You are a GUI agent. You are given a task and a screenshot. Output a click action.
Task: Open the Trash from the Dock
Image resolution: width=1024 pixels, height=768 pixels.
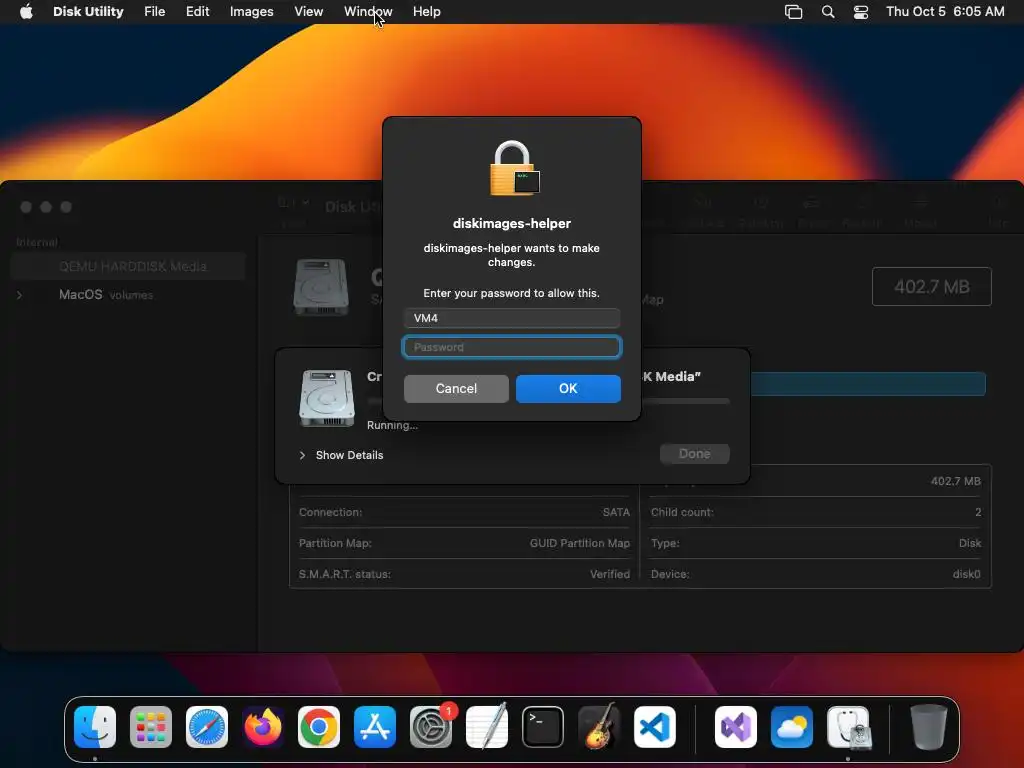pyautogui.click(x=929, y=727)
